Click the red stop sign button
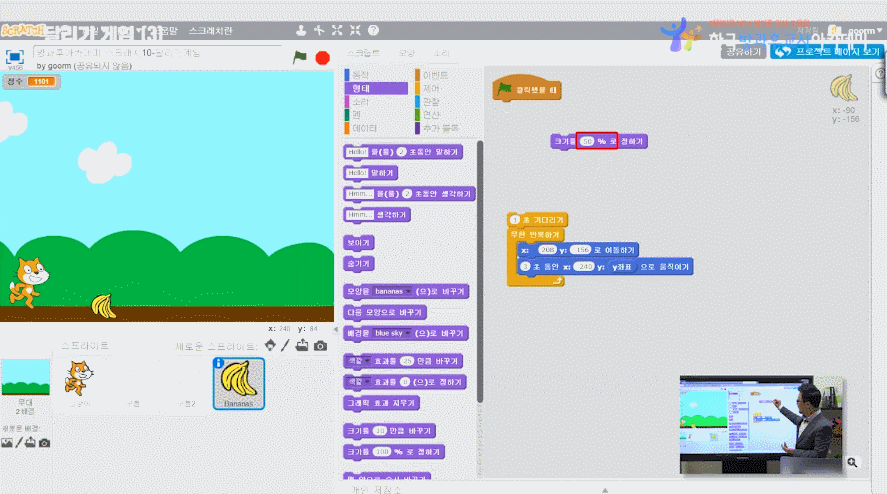 322,58
